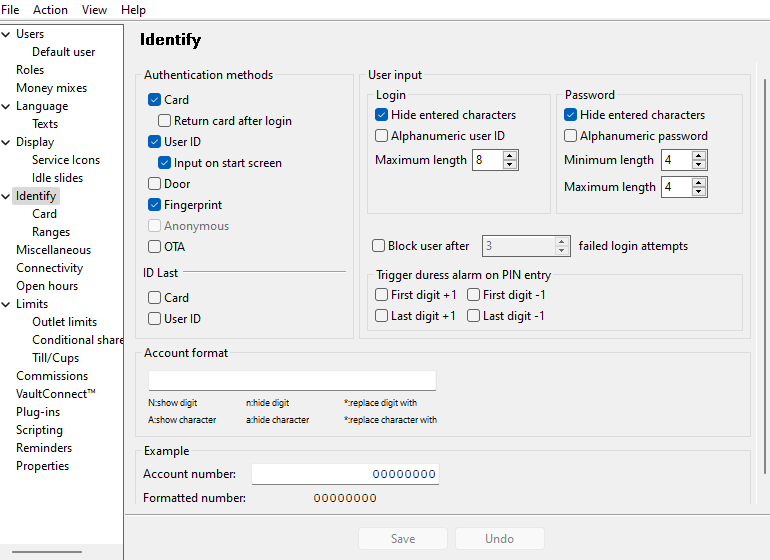Click the sidebar horizontal scrollbar
Image resolution: width=770 pixels, height=560 pixels.
(48, 551)
